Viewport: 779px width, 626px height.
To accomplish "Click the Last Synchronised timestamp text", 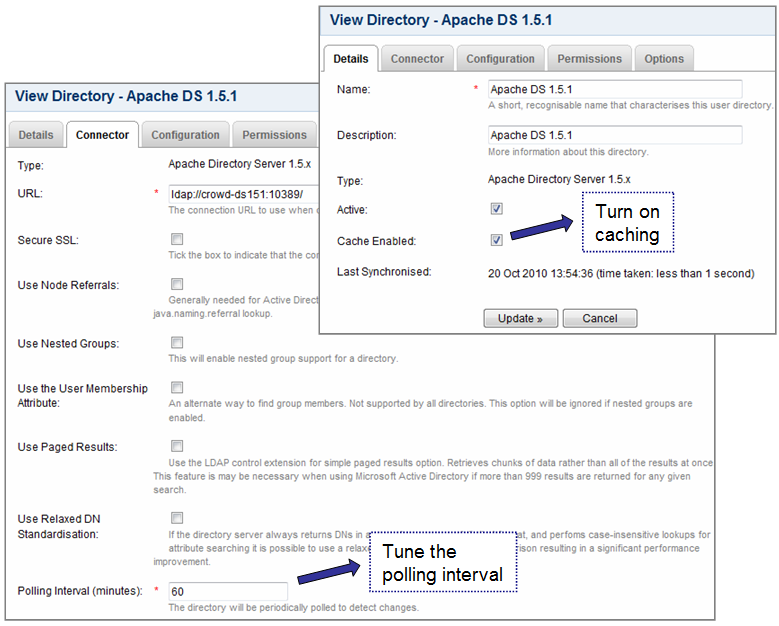I will coord(621,273).
